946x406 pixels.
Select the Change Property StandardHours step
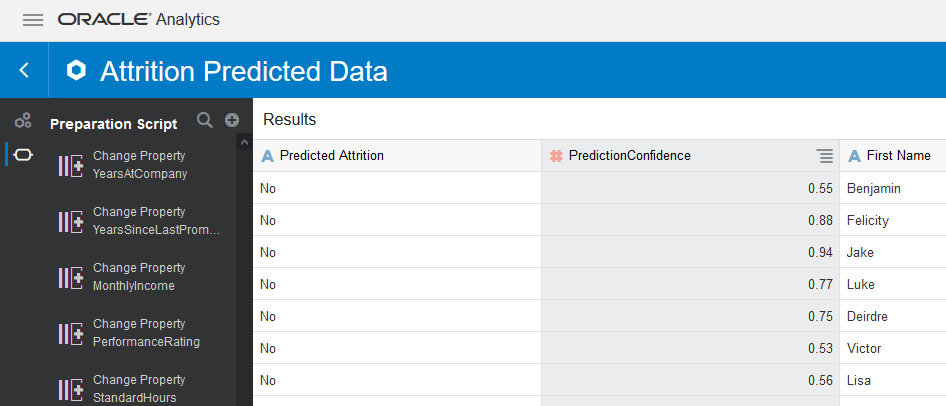140,389
